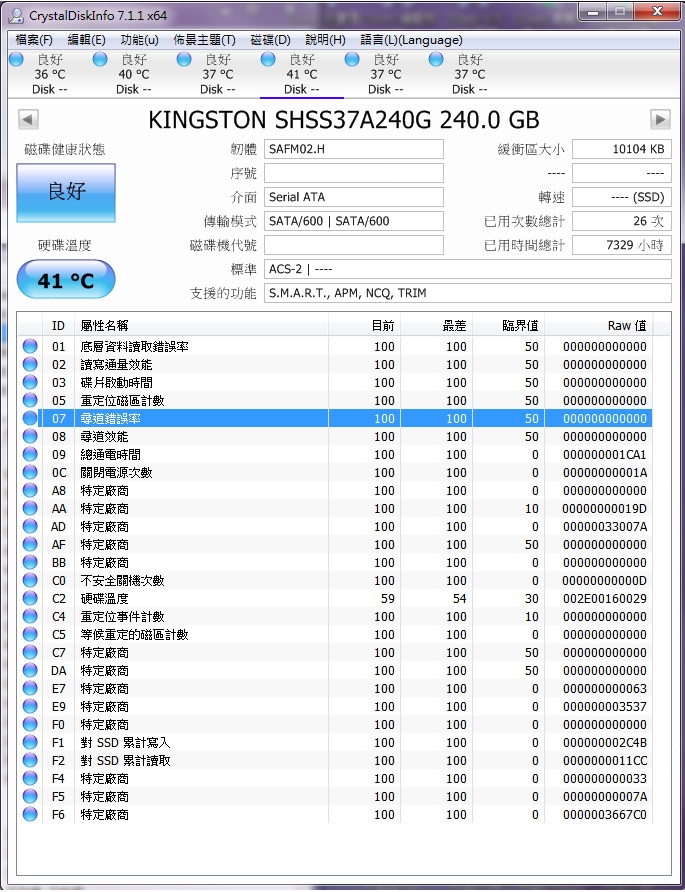Image resolution: width=685 pixels, height=892 pixels.
Task: Click status orb of attribute 01 row
Action: click(30, 346)
